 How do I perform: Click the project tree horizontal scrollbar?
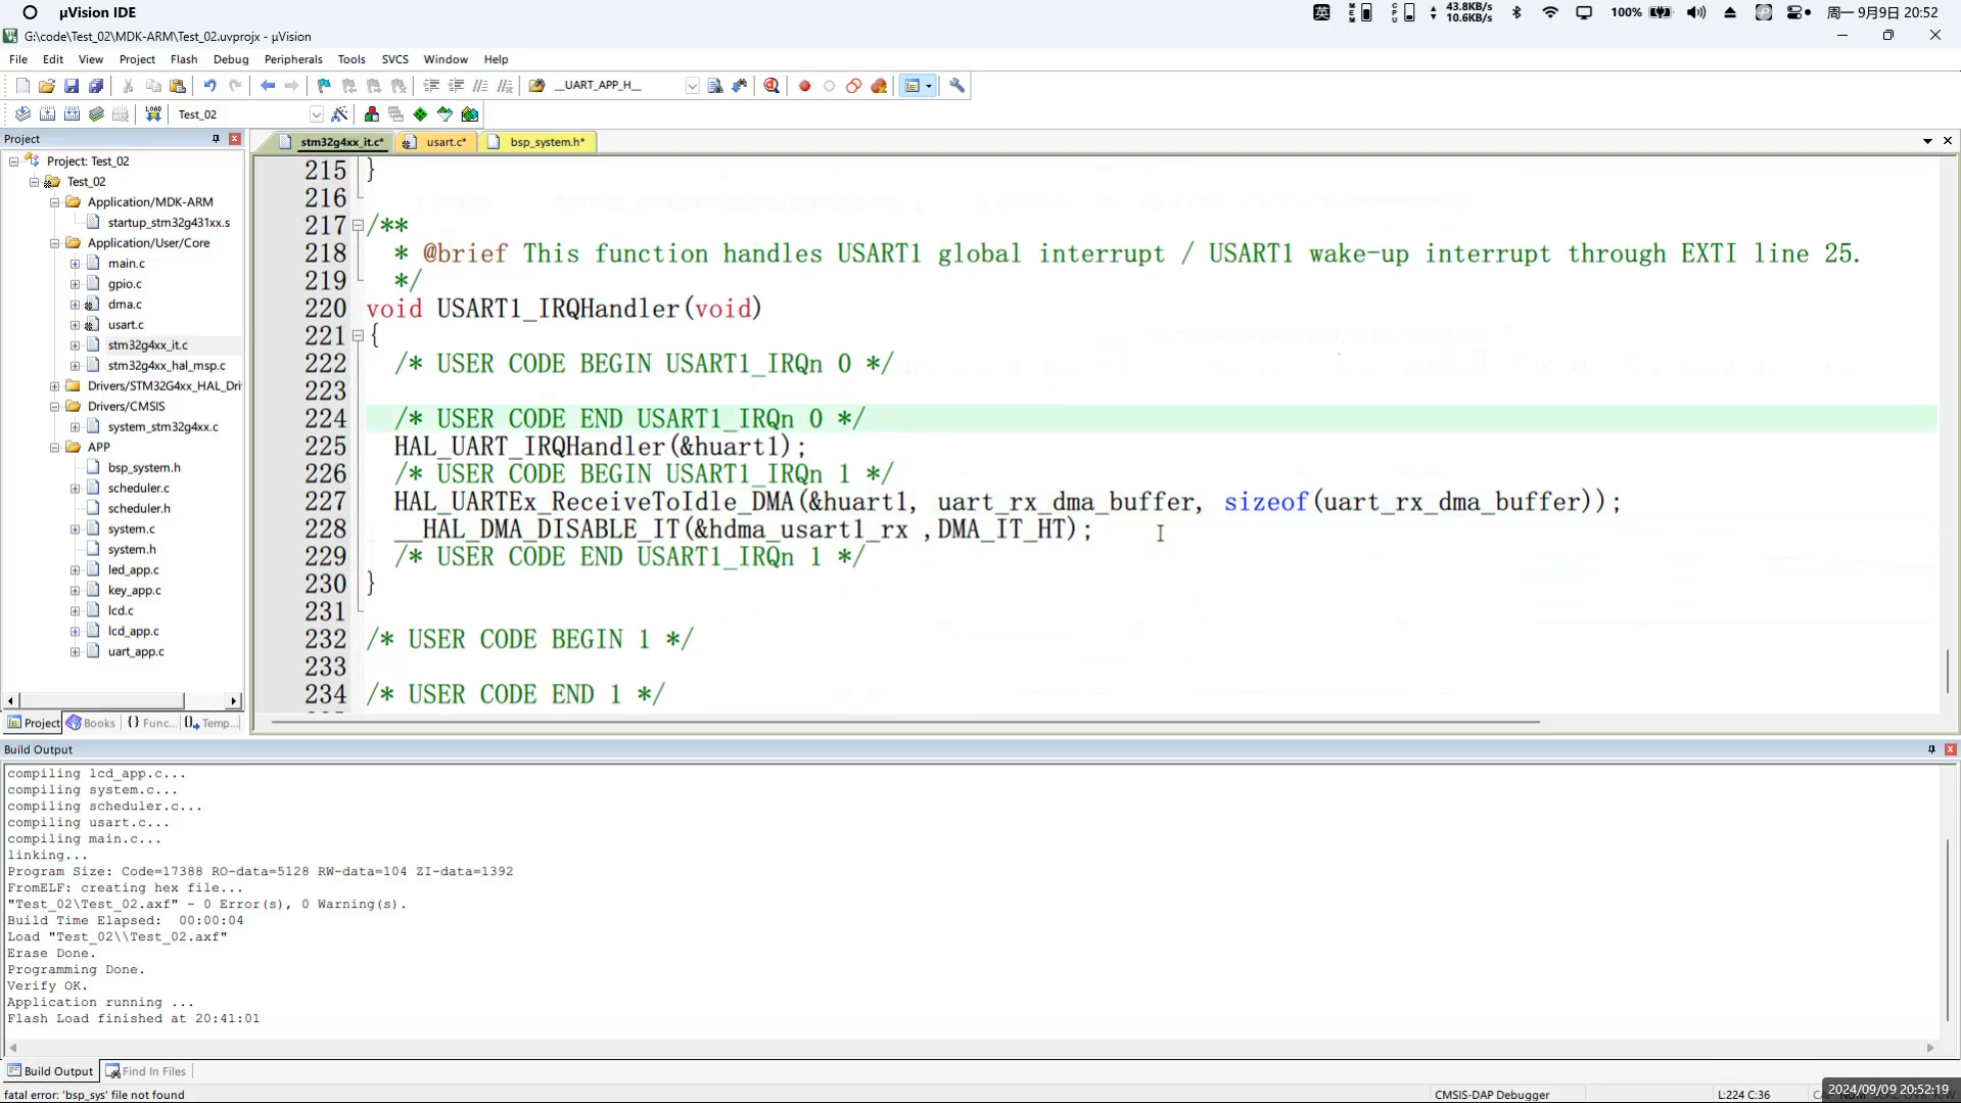click(100, 700)
